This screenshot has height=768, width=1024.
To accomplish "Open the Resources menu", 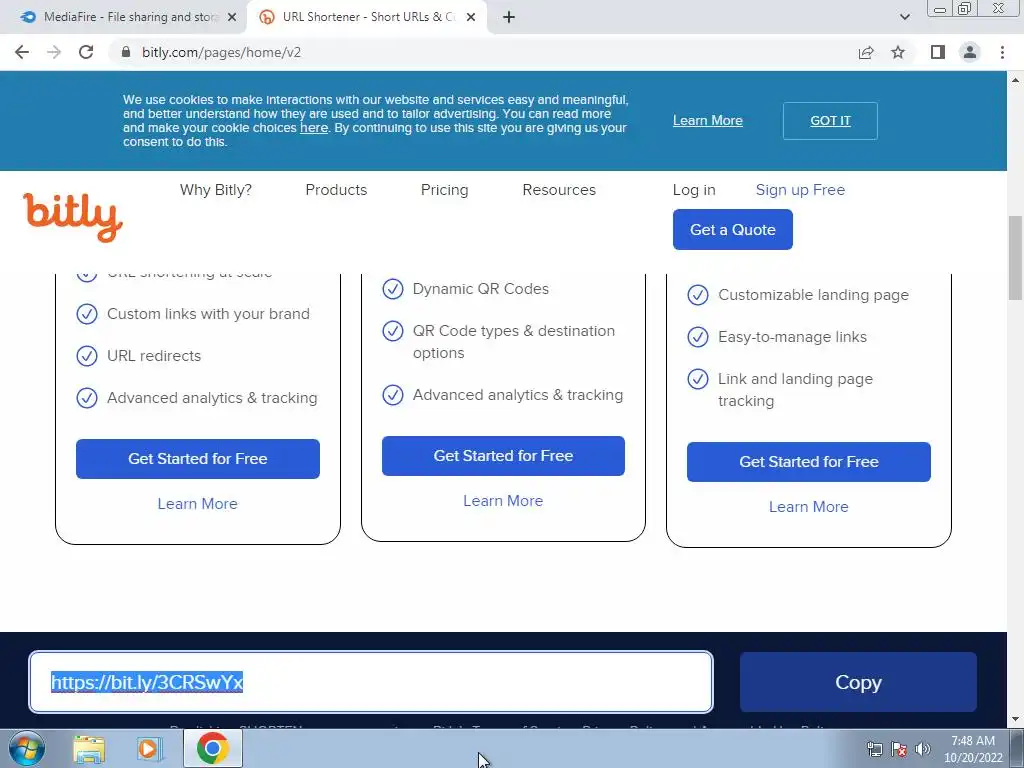I will tap(559, 190).
